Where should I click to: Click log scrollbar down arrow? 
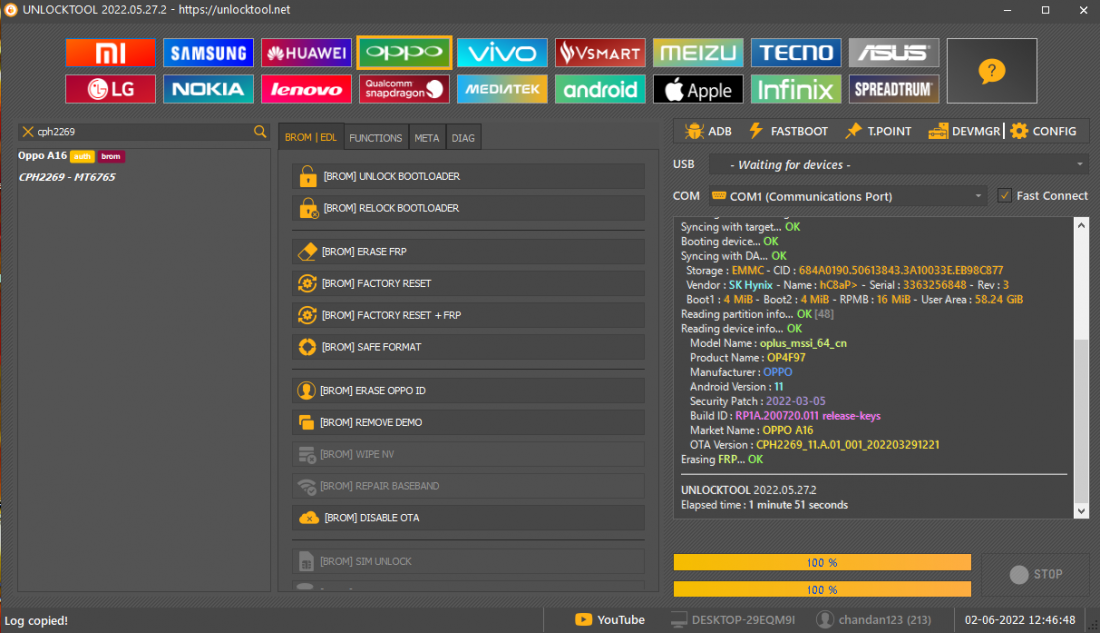1081,511
